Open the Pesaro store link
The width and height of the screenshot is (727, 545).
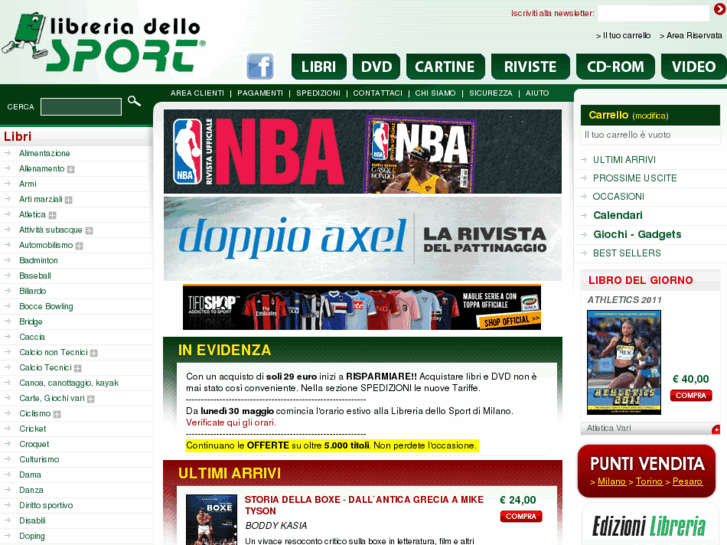(x=687, y=481)
